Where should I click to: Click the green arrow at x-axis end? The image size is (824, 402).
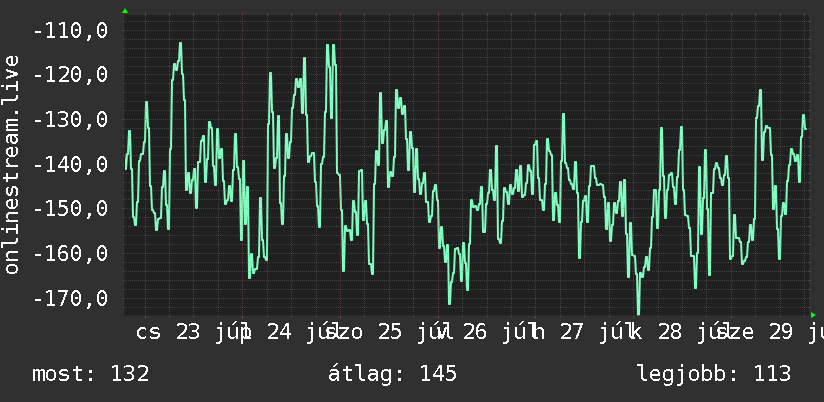point(813,315)
